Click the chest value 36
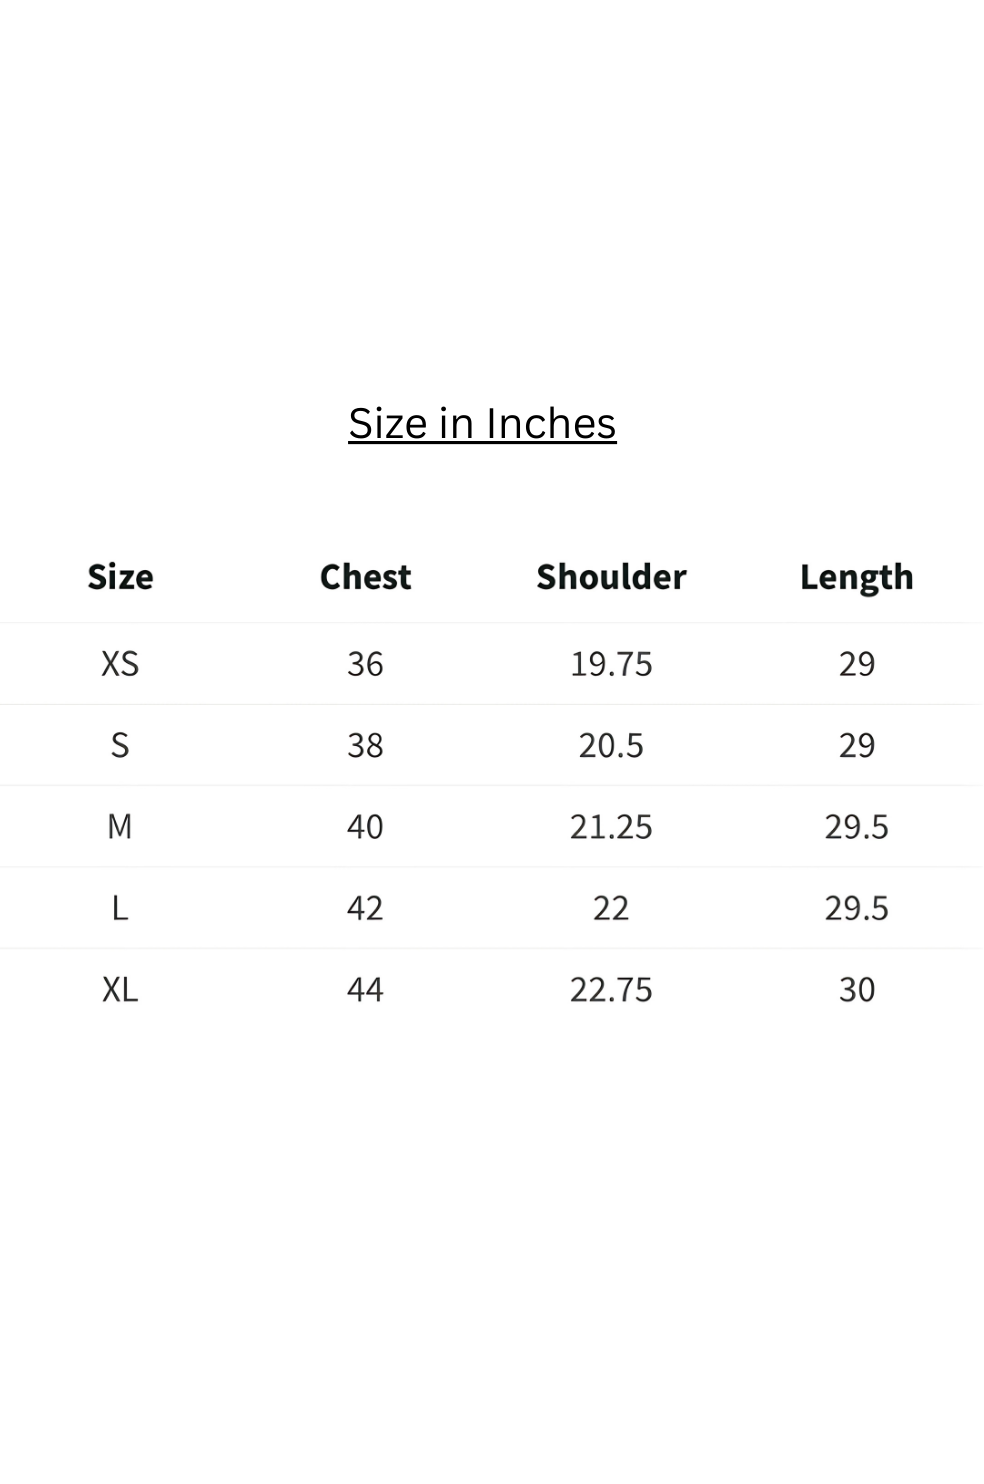 point(365,664)
